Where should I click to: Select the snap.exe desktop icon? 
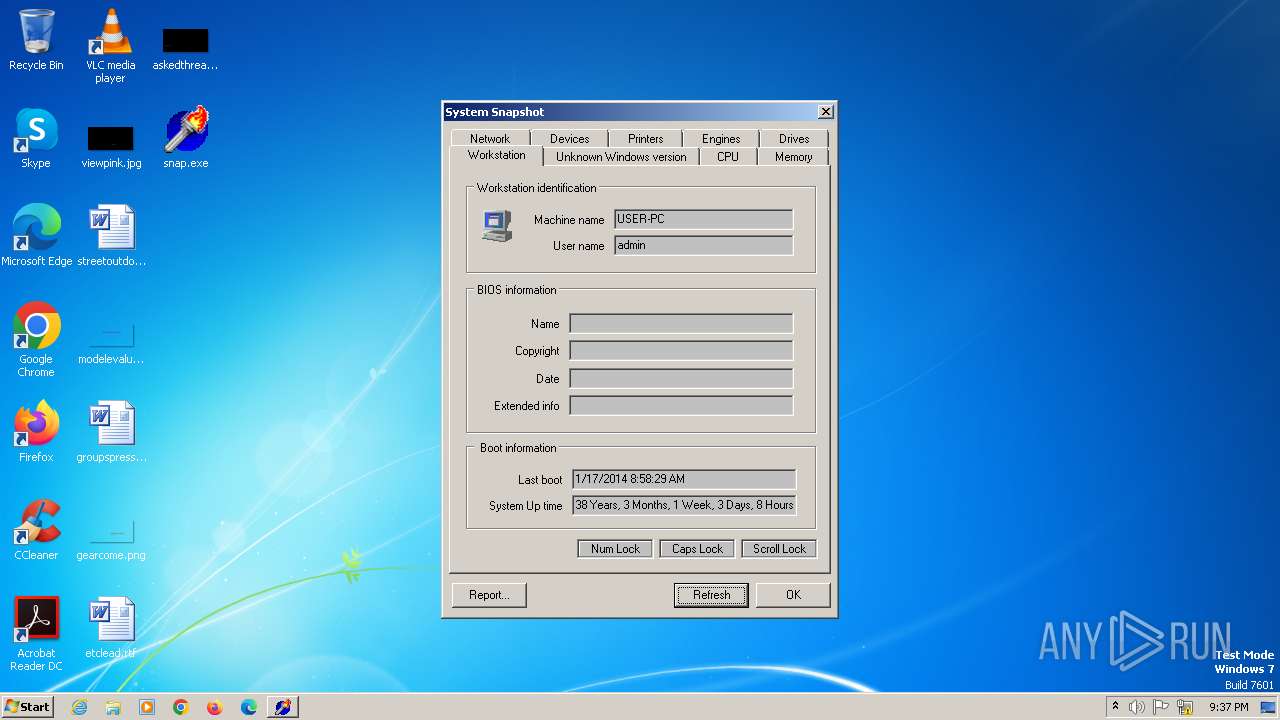point(185,138)
